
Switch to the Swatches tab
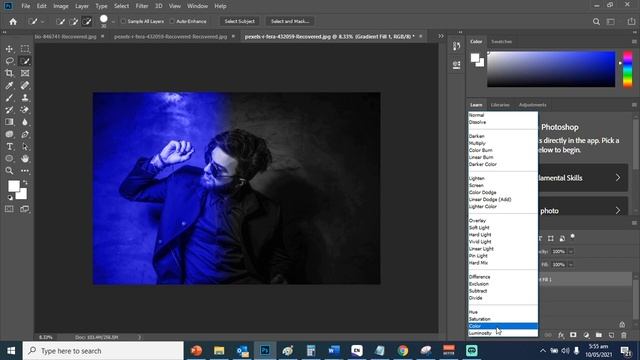[x=501, y=42]
